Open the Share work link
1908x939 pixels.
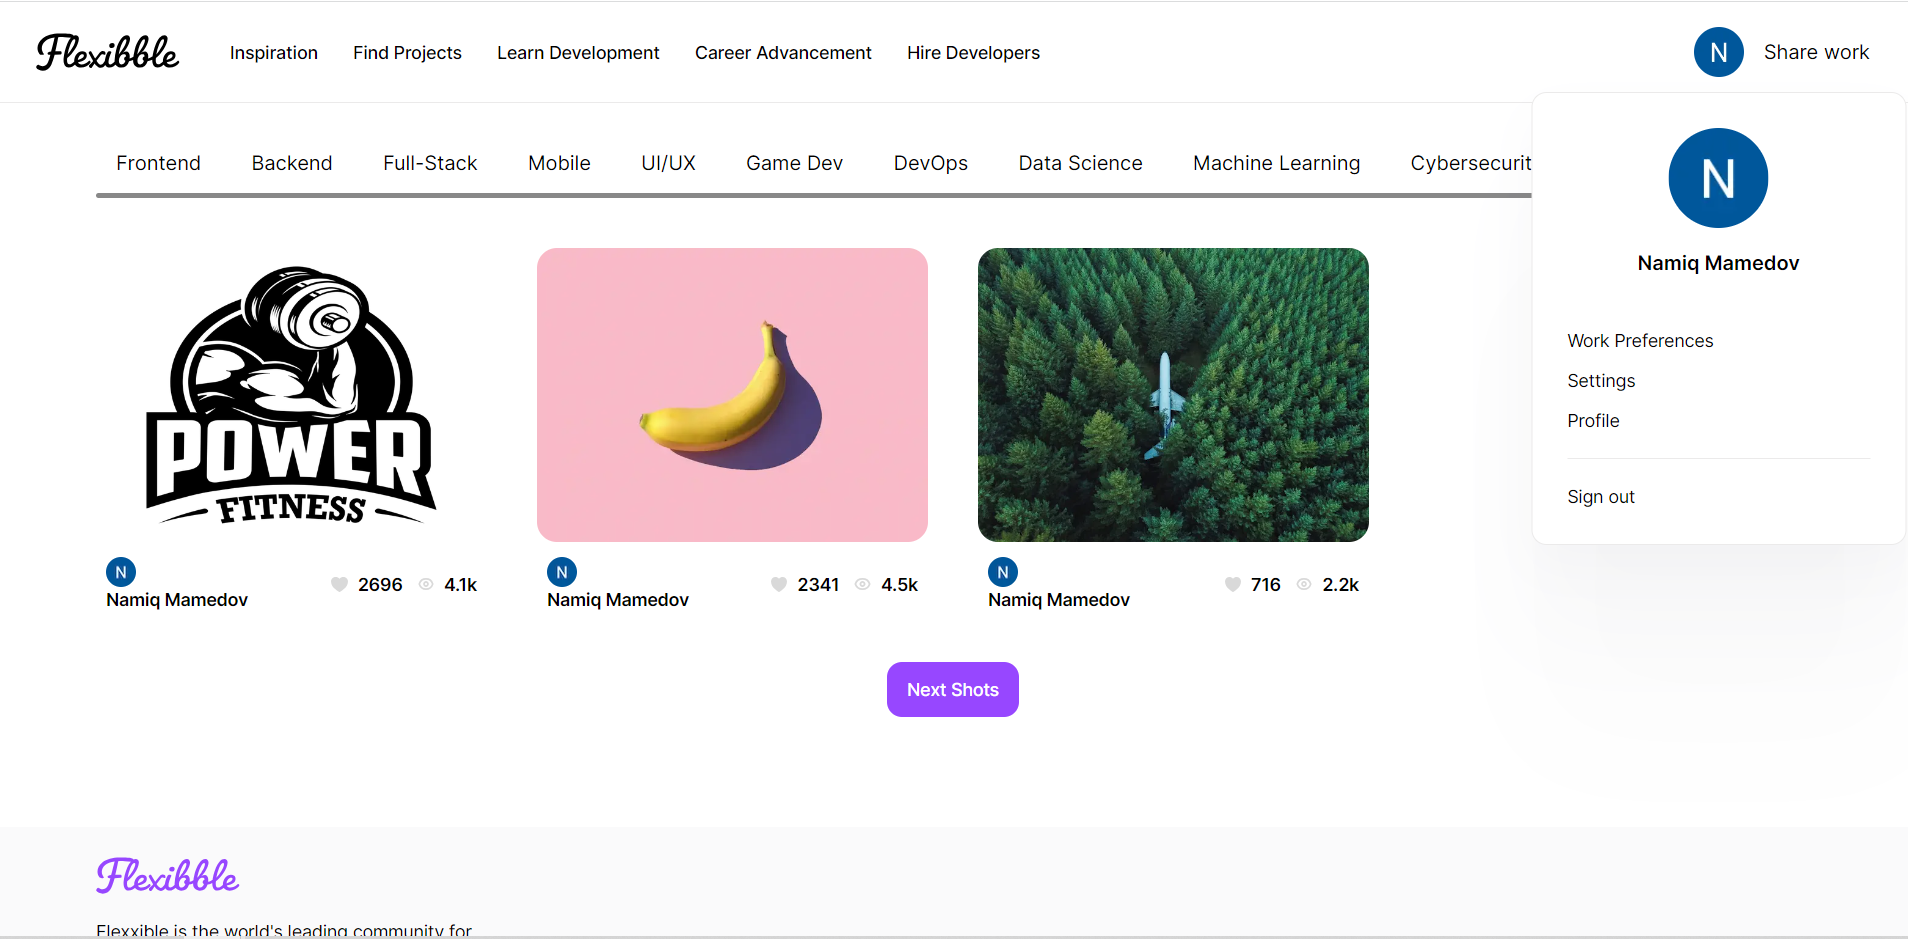[x=1816, y=52]
